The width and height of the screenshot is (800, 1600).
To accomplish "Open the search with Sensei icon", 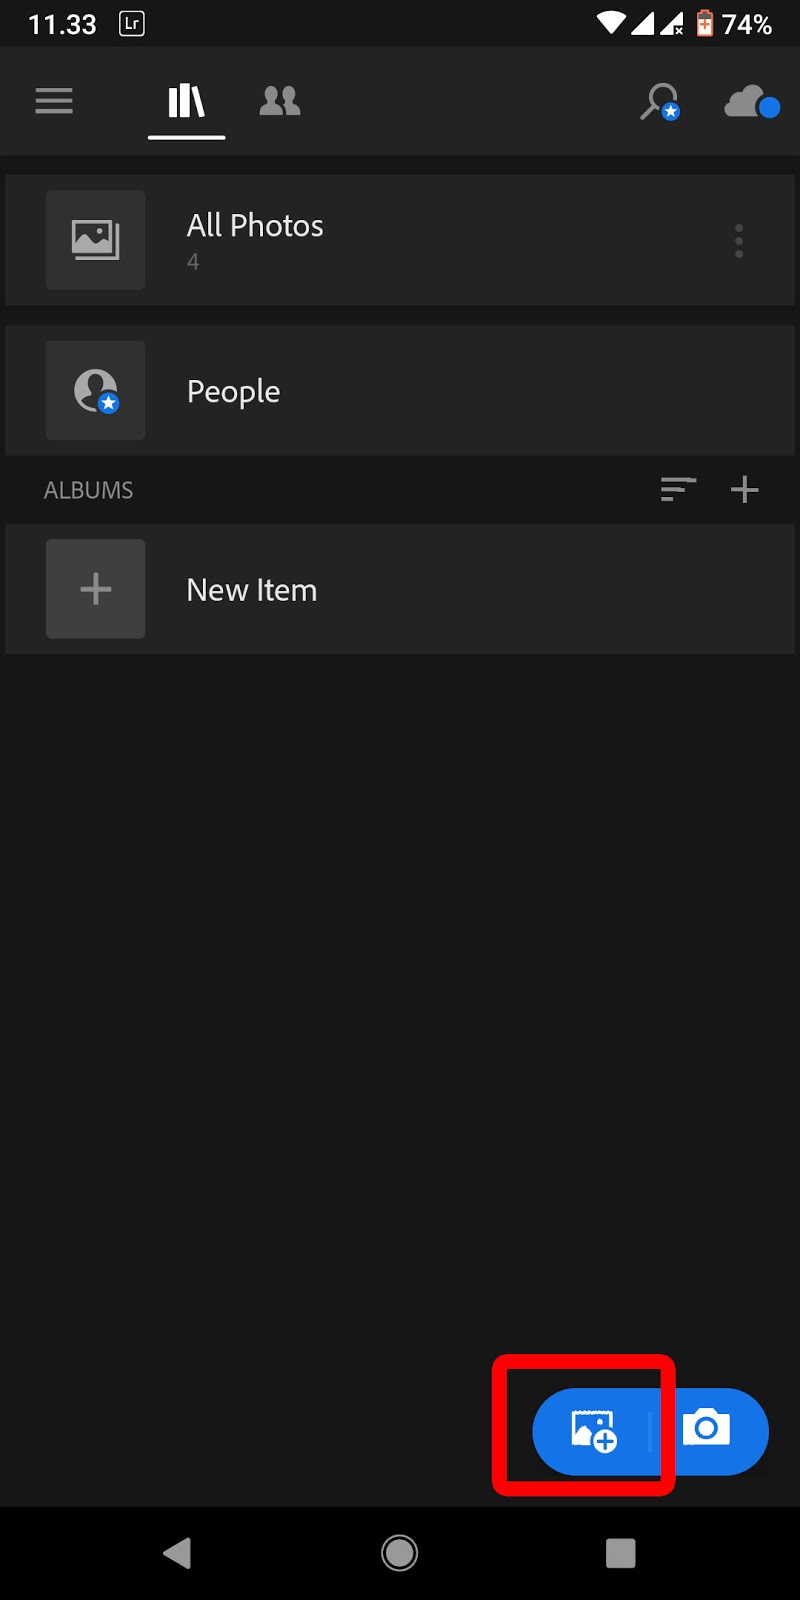I will coord(660,101).
